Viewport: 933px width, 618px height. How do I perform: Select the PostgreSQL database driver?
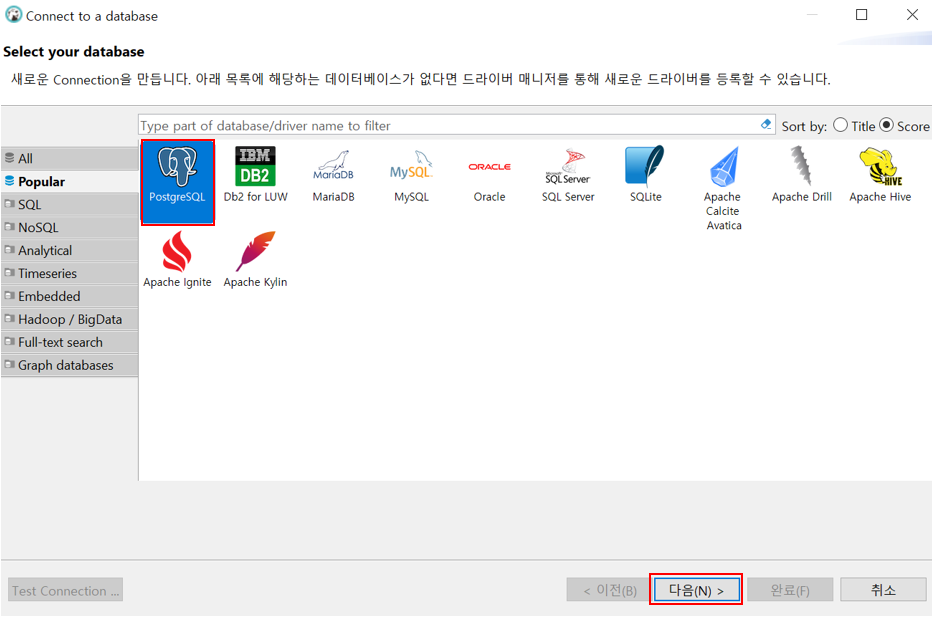tap(177, 182)
